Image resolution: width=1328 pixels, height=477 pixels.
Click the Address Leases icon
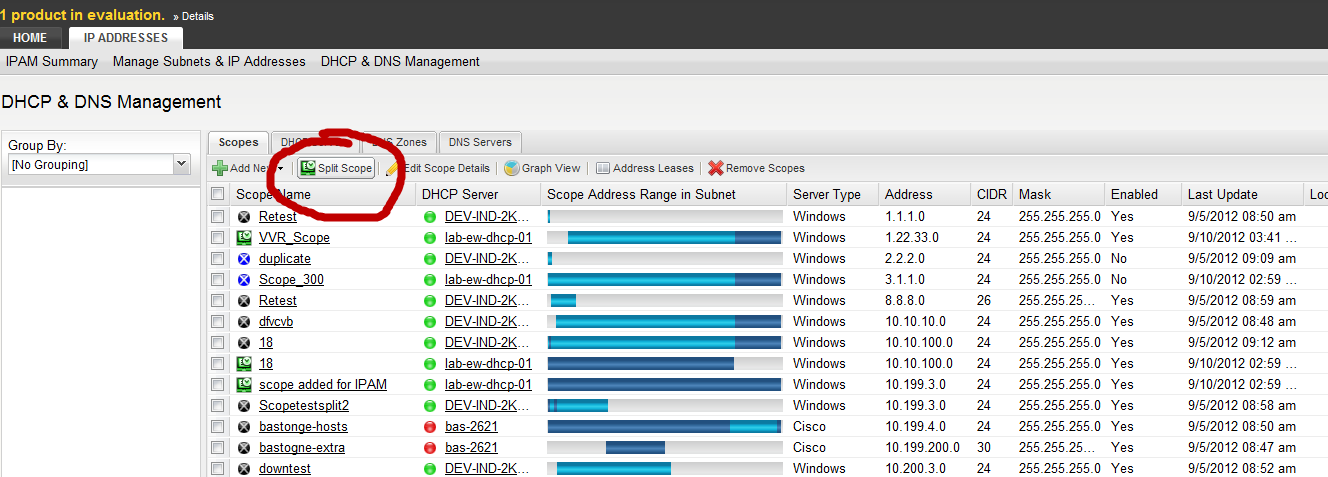603,168
